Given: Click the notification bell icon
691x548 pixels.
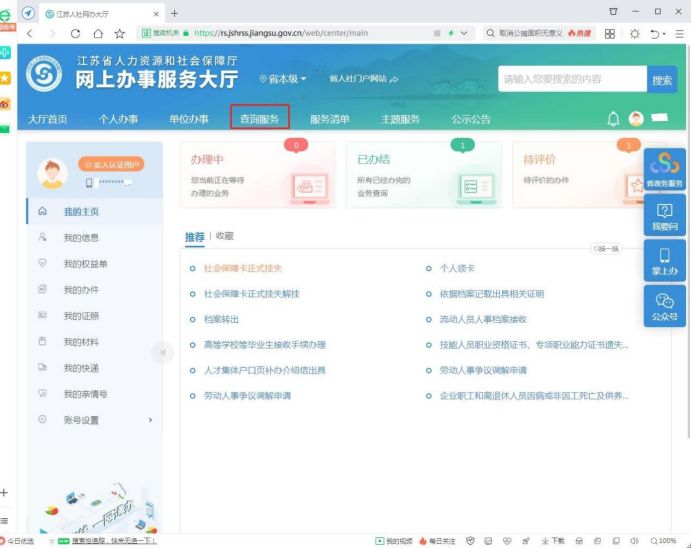Looking at the screenshot, I should (x=613, y=118).
